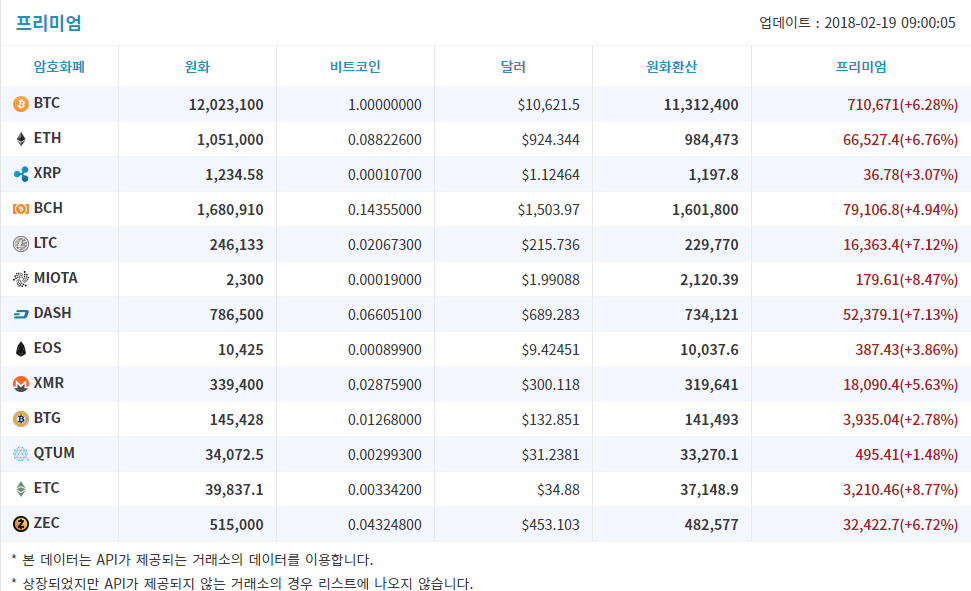This screenshot has width=971, height=591.
Task: Click the 비트코인 column header
Action: click(355, 66)
